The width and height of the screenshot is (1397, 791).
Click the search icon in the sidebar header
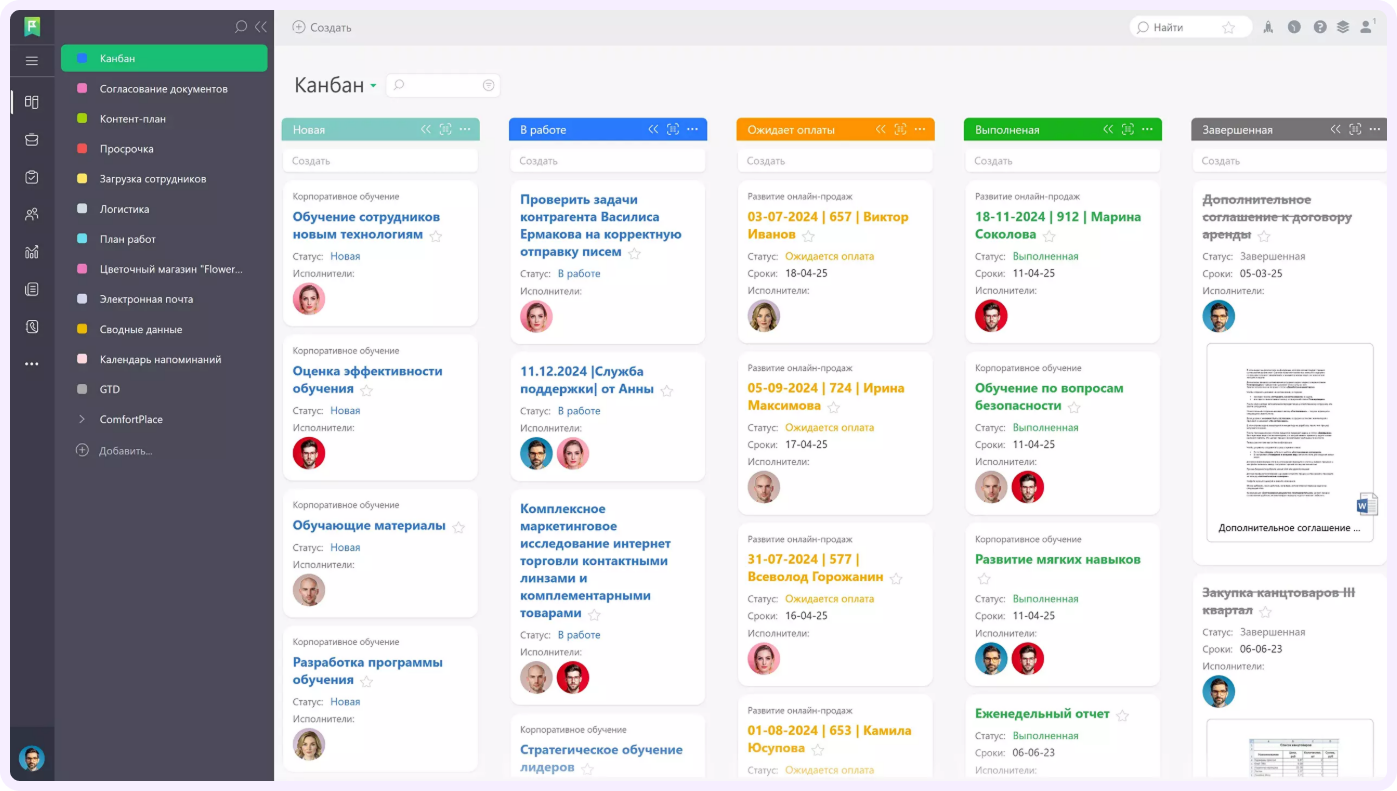(240, 27)
